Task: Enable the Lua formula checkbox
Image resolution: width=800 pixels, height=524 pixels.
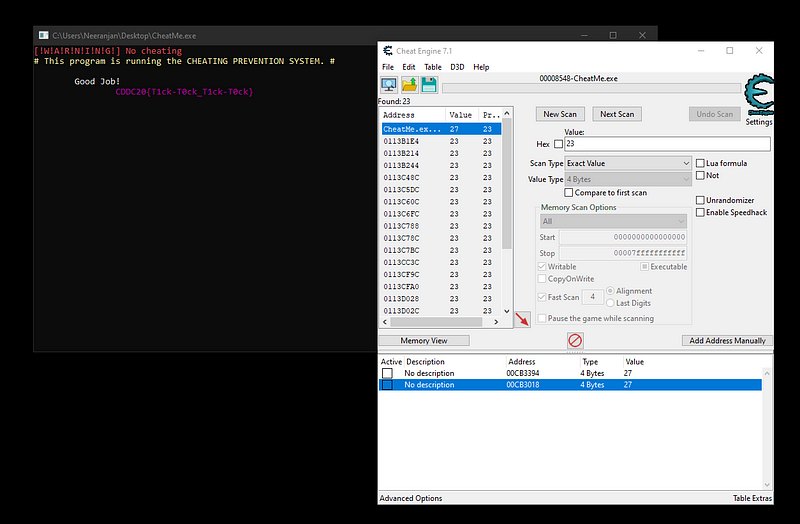Action: (x=701, y=163)
